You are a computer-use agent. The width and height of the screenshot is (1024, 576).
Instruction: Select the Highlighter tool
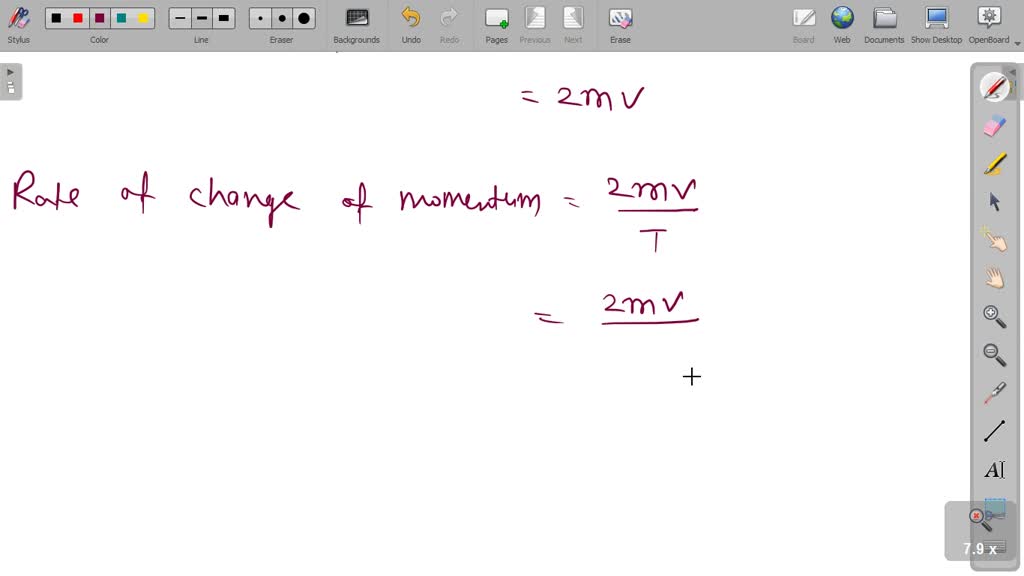(x=994, y=164)
